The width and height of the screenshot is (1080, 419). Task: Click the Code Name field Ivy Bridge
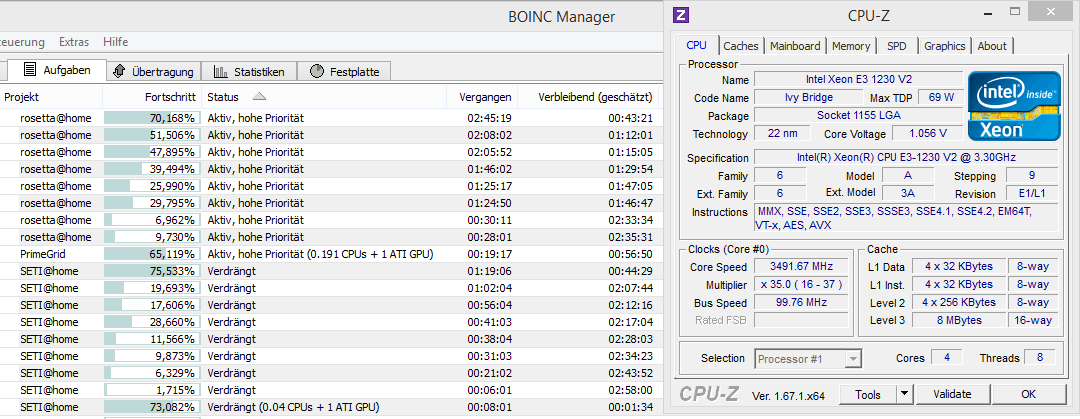point(808,97)
